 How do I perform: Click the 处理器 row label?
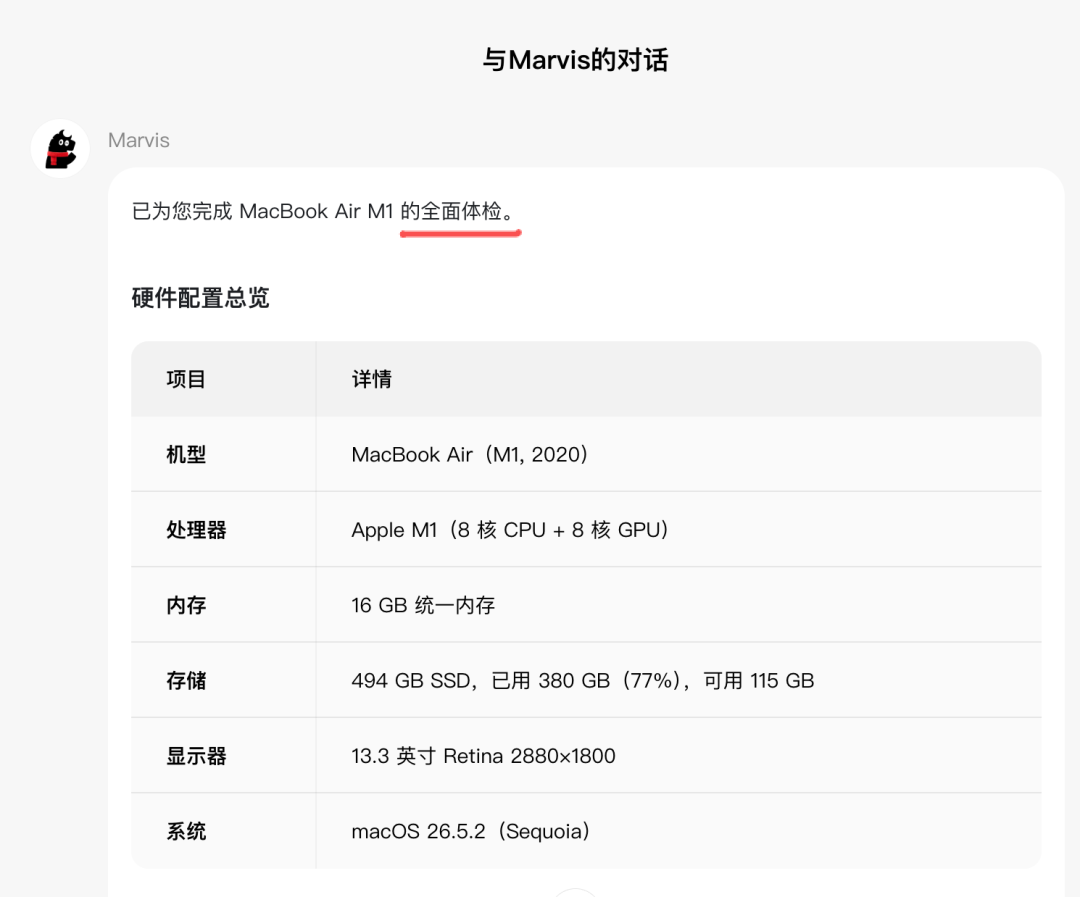pyautogui.click(x=196, y=530)
